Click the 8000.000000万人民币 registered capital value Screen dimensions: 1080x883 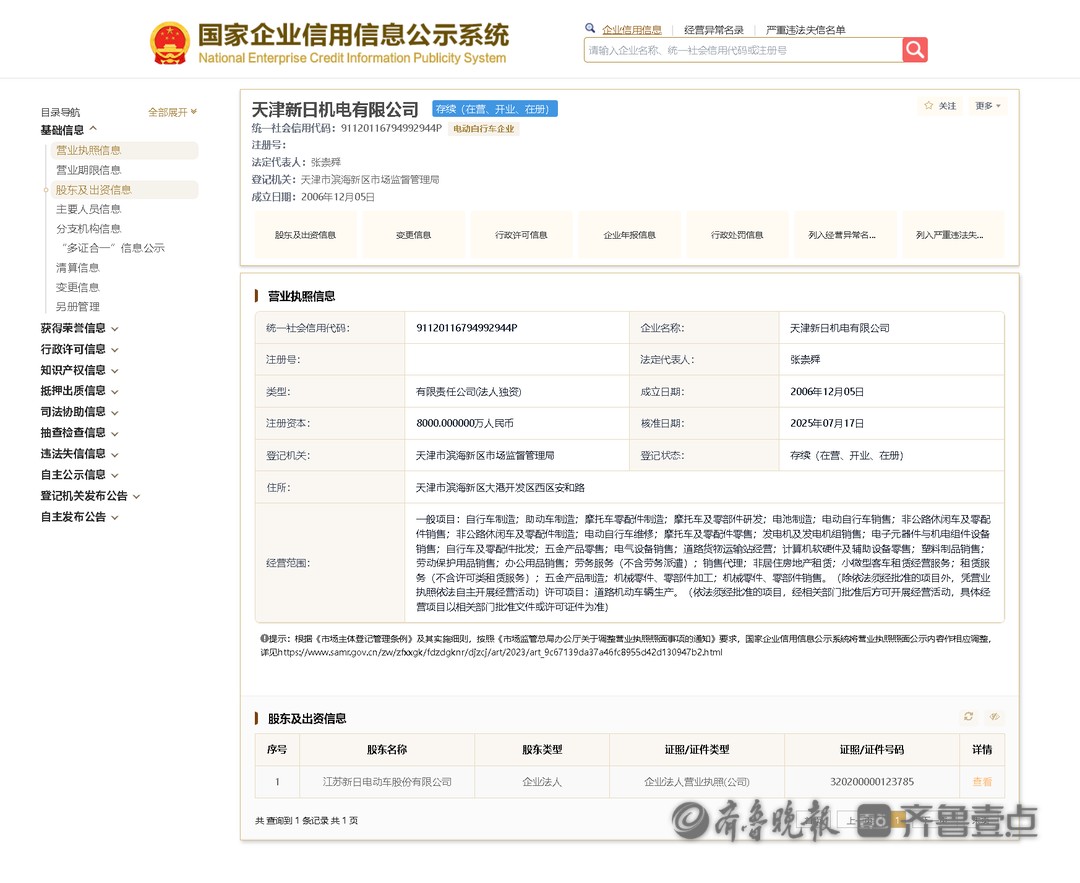tap(464, 423)
